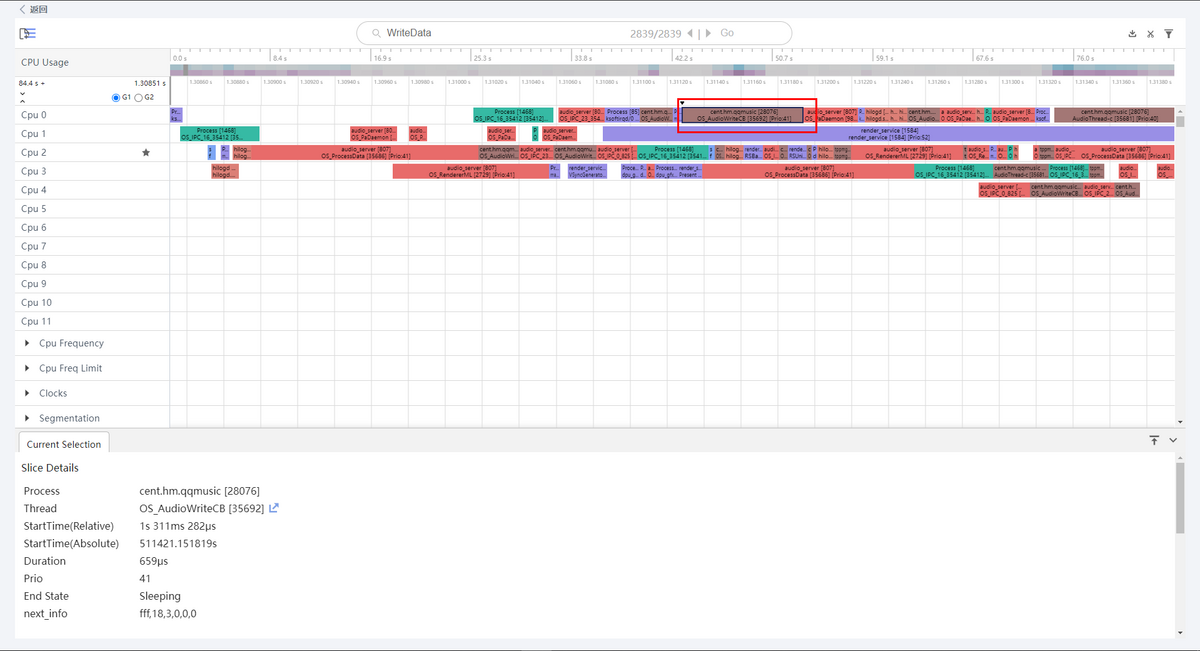The width and height of the screenshot is (1200, 651).
Task: Click the sidebar menu toggle icon
Action: 28,33
